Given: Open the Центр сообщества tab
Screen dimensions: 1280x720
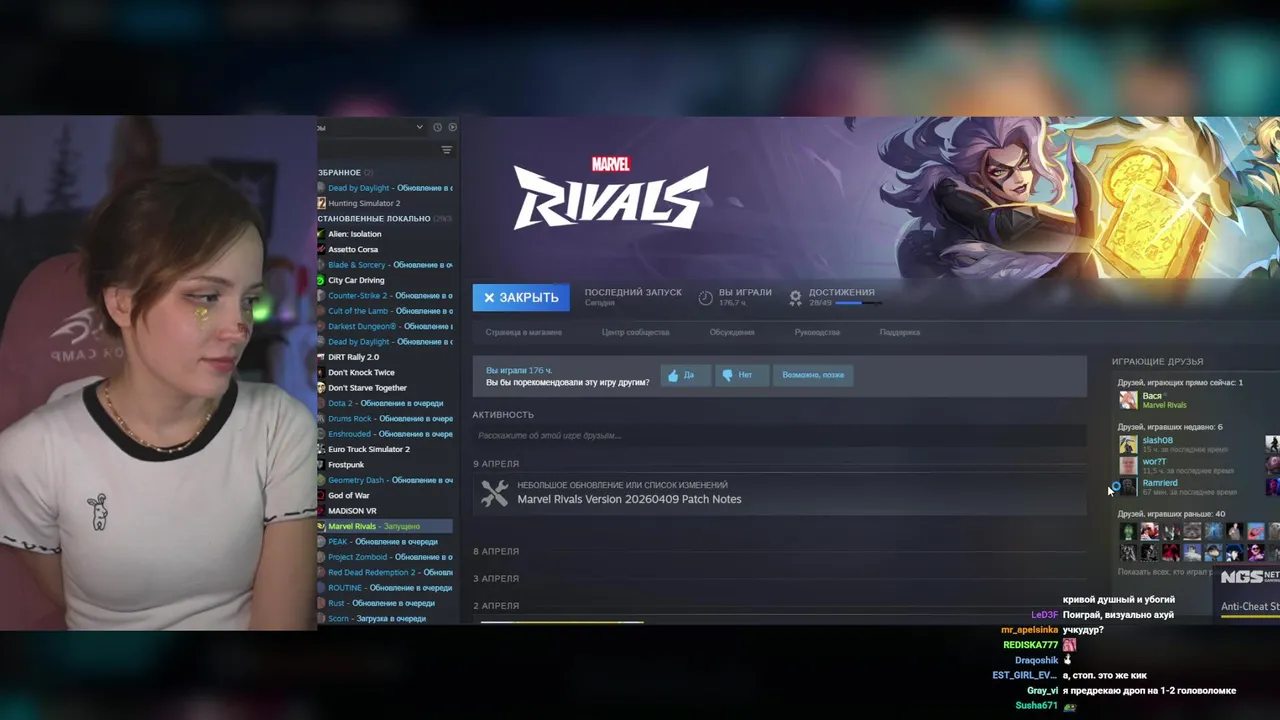Looking at the screenshot, I should [x=636, y=332].
